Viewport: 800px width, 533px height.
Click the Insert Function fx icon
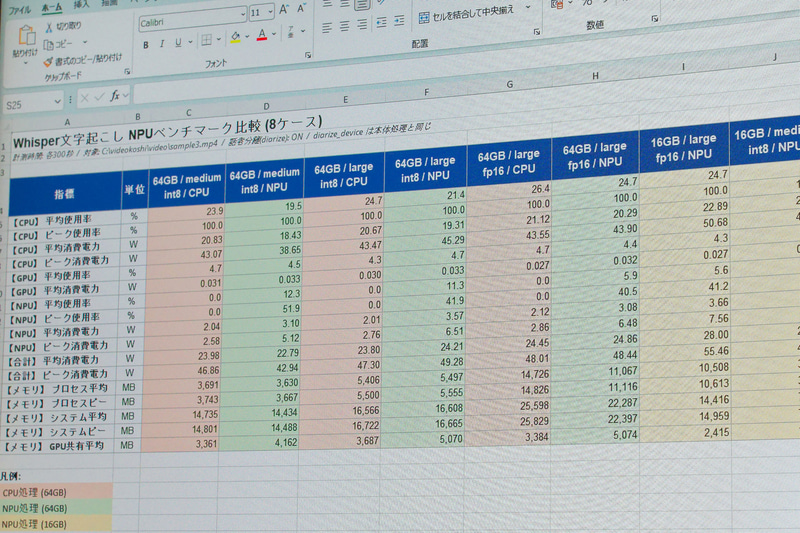(x=115, y=95)
